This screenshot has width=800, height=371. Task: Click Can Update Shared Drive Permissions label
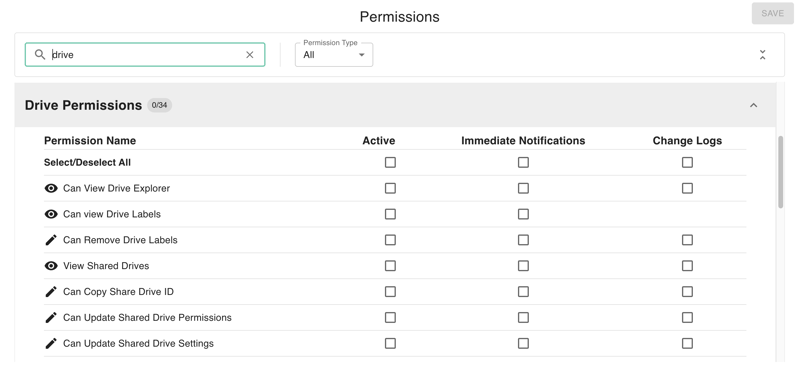pyautogui.click(x=147, y=317)
